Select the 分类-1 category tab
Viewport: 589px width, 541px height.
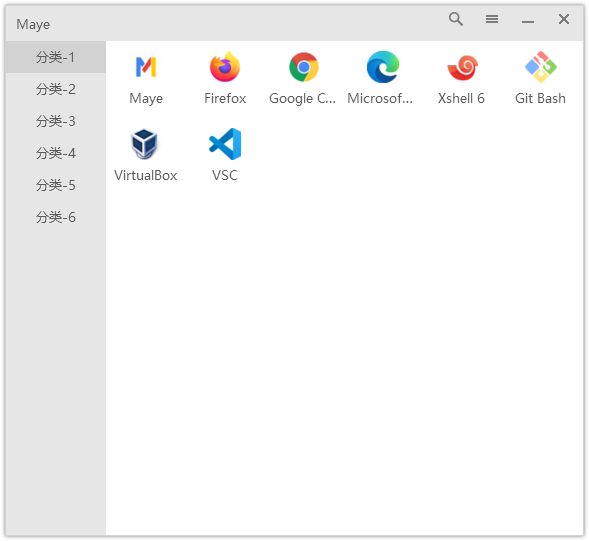click(56, 57)
